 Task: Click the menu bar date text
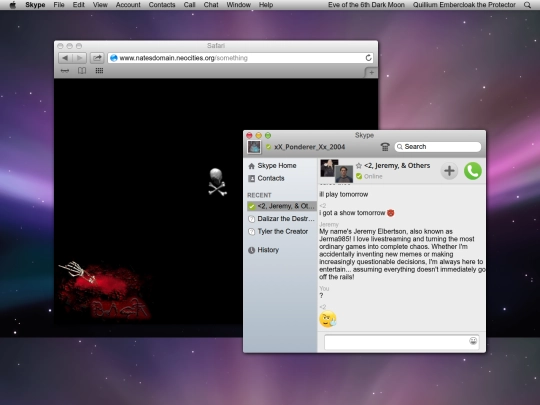coord(366,5)
